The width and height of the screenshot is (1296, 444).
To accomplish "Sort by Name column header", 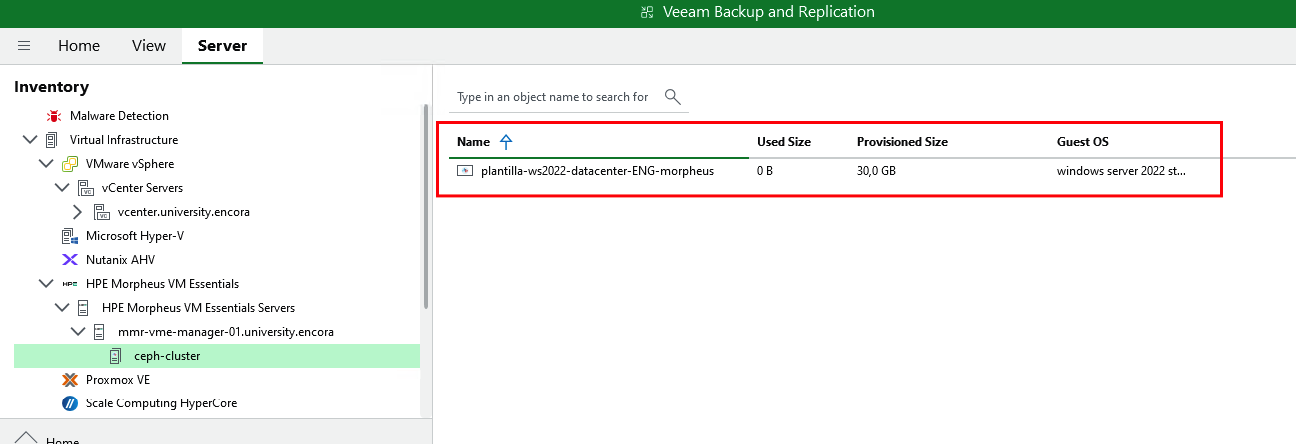I will [474, 142].
